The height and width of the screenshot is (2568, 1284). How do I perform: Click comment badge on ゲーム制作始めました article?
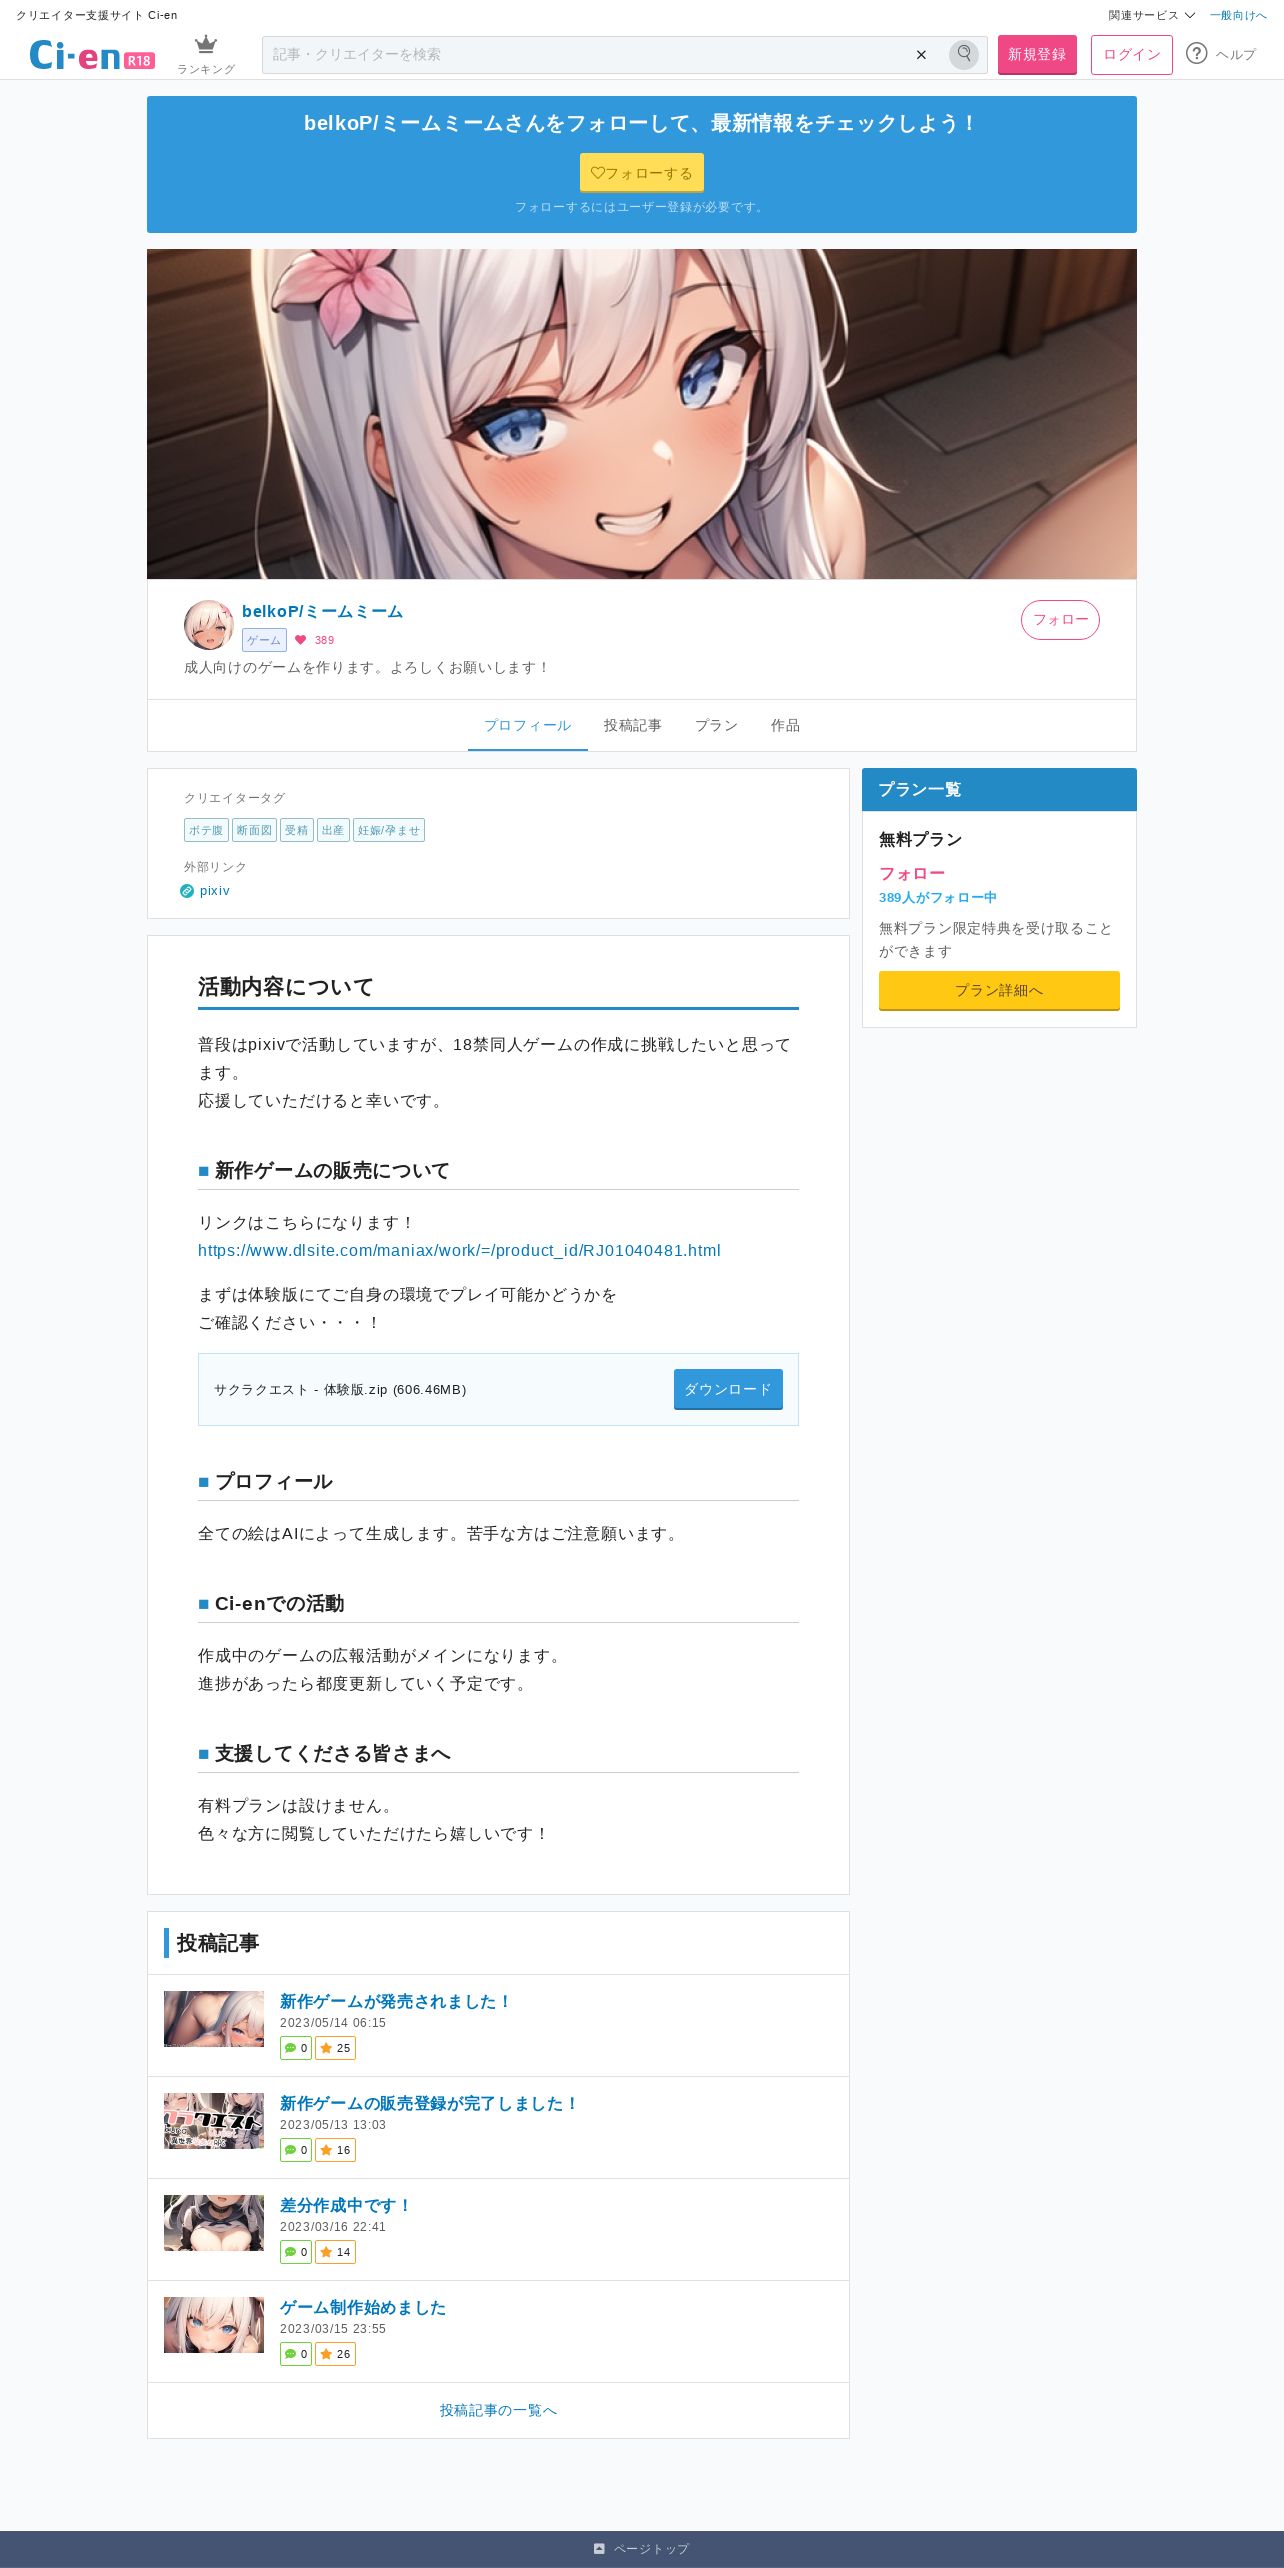[296, 2354]
